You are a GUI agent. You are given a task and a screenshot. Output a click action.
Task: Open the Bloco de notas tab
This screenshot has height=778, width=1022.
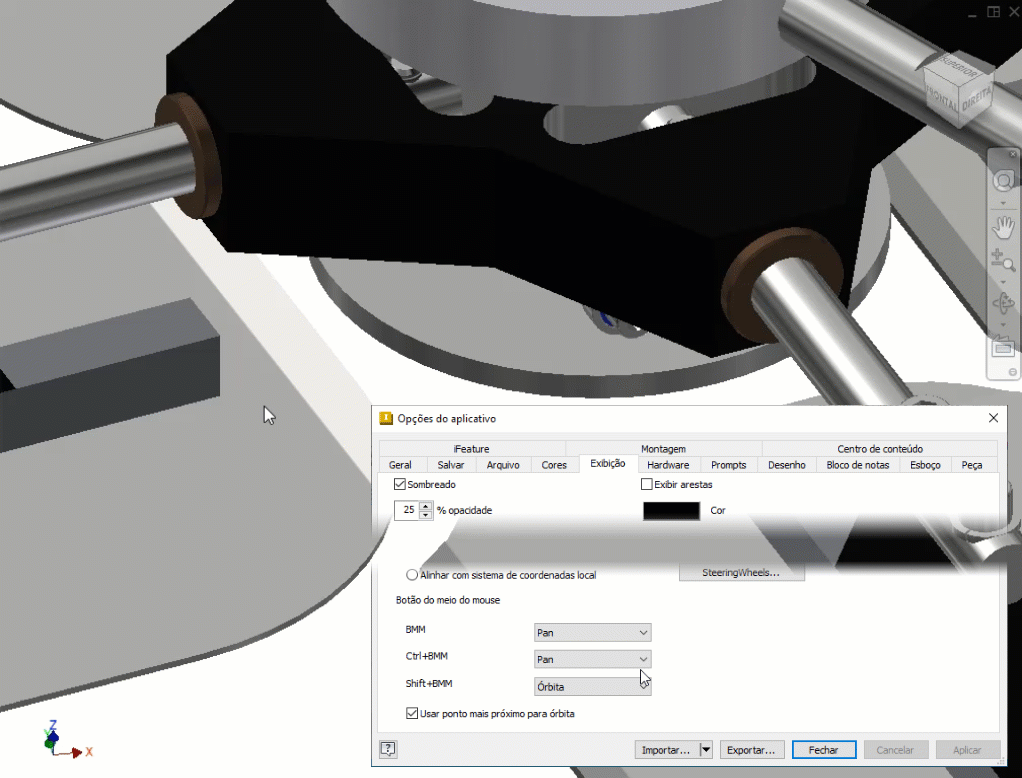[x=858, y=465]
